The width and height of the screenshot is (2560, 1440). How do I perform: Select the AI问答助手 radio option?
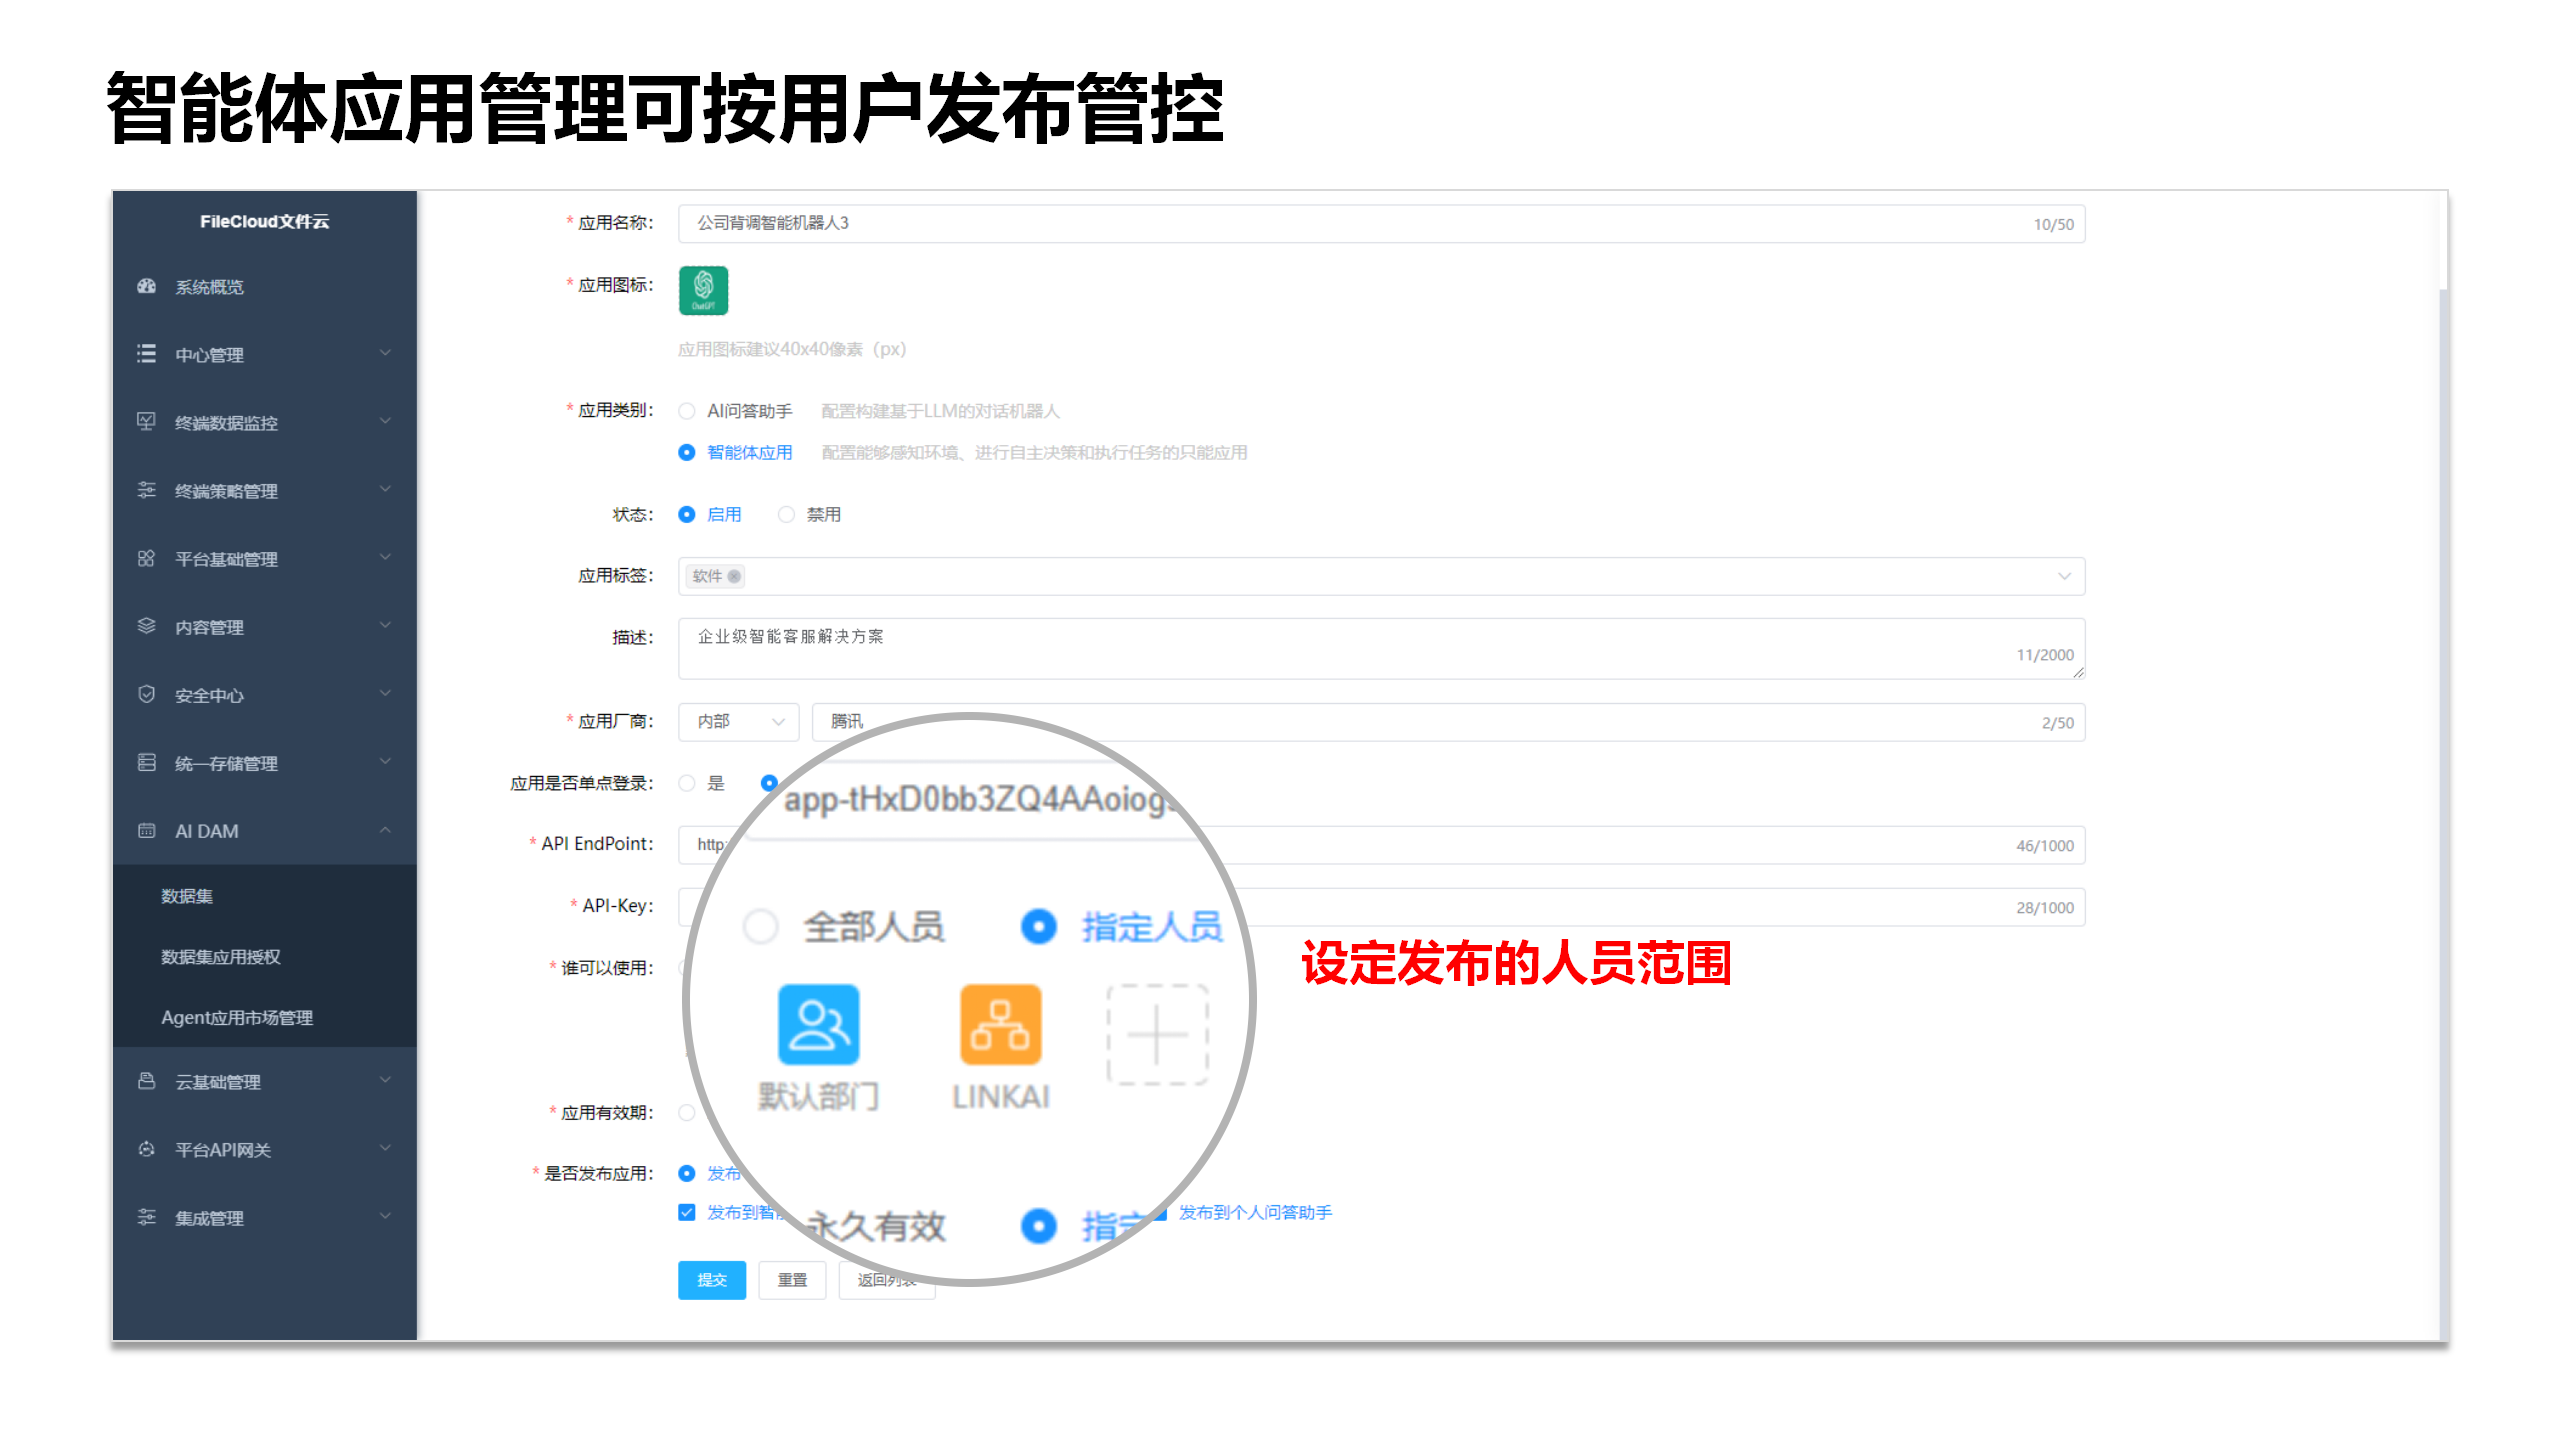[687, 411]
